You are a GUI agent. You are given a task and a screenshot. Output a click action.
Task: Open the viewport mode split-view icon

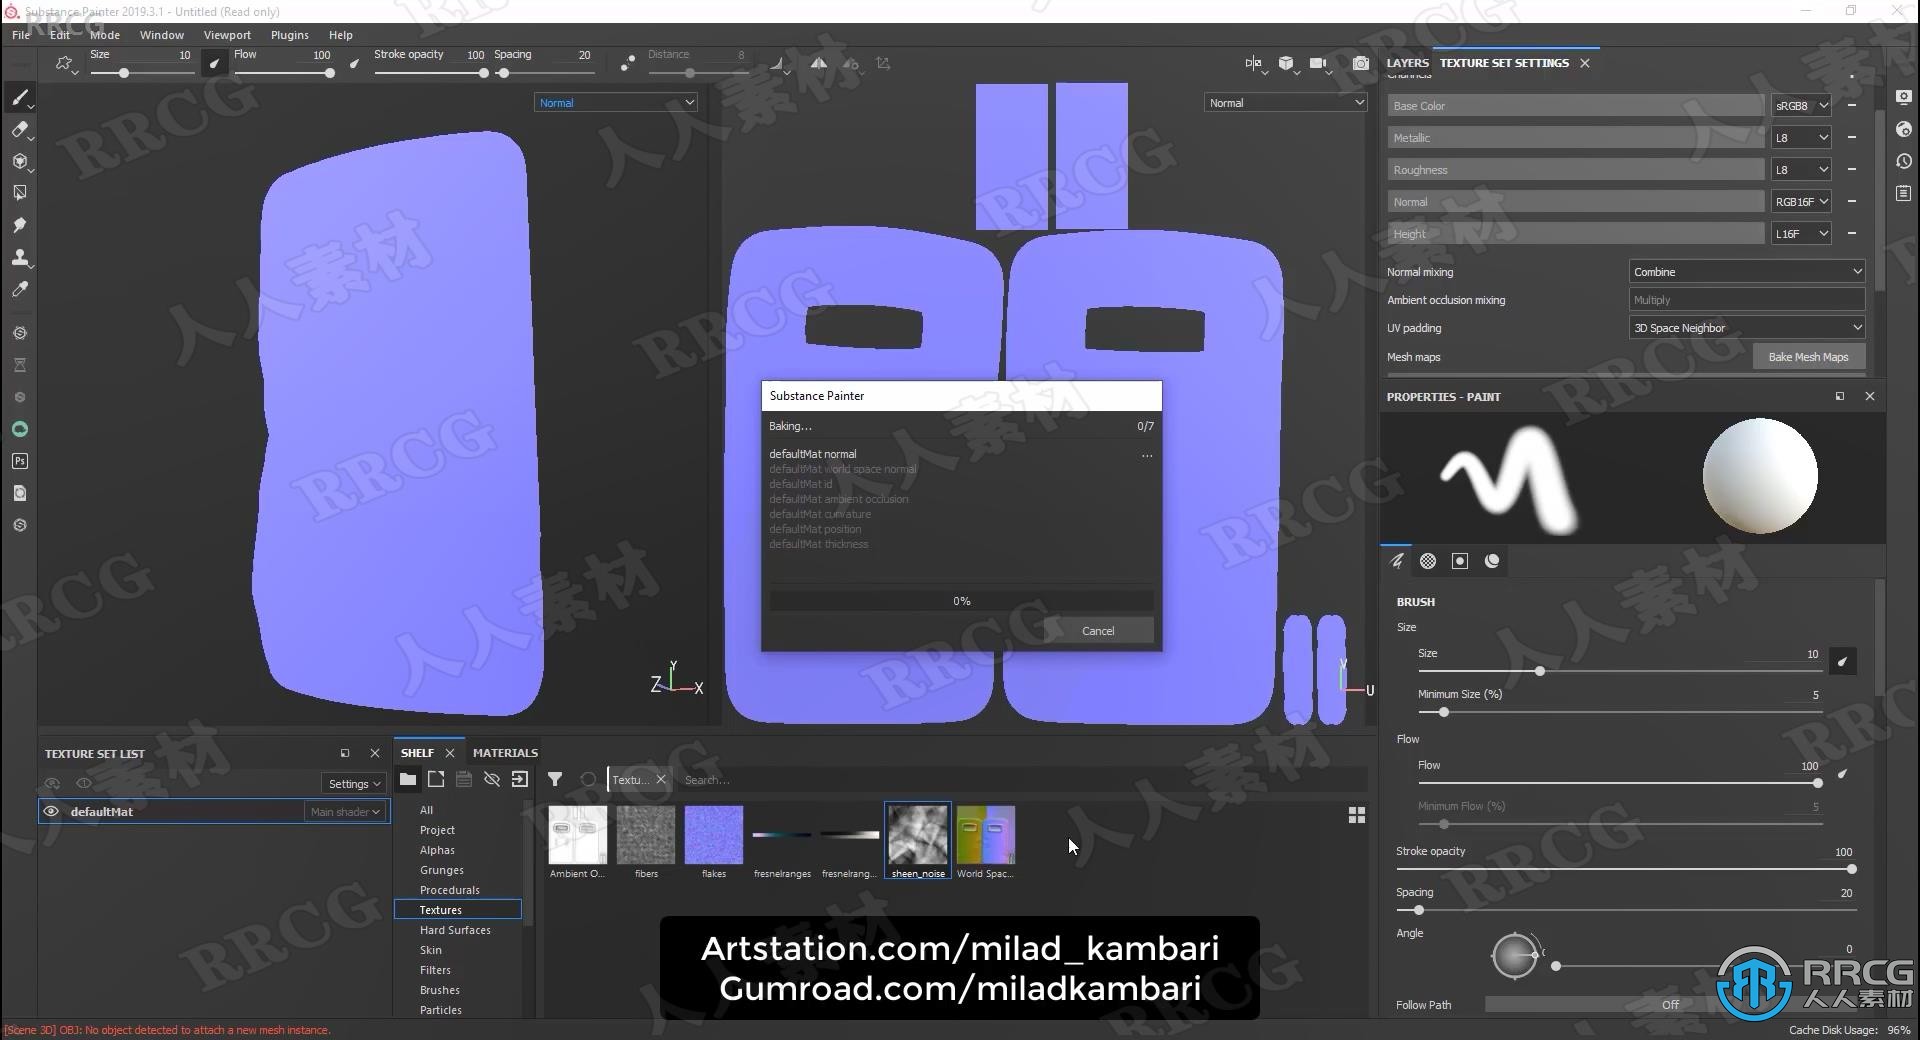coord(1254,63)
